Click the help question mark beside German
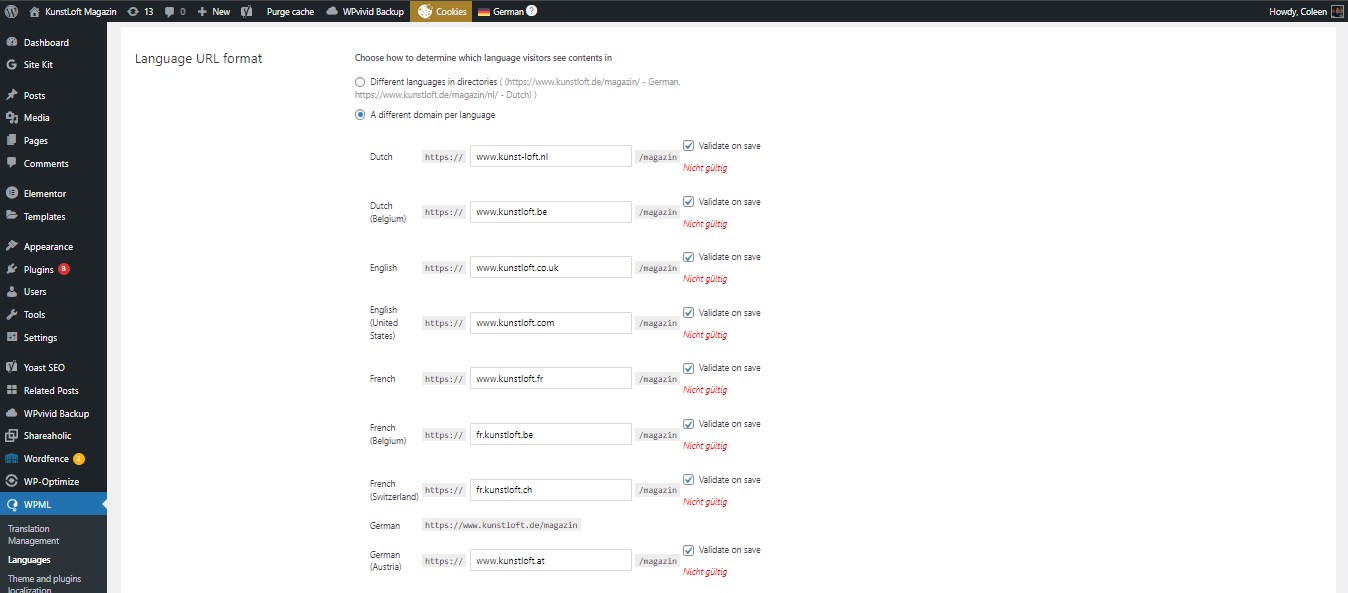 tap(532, 11)
